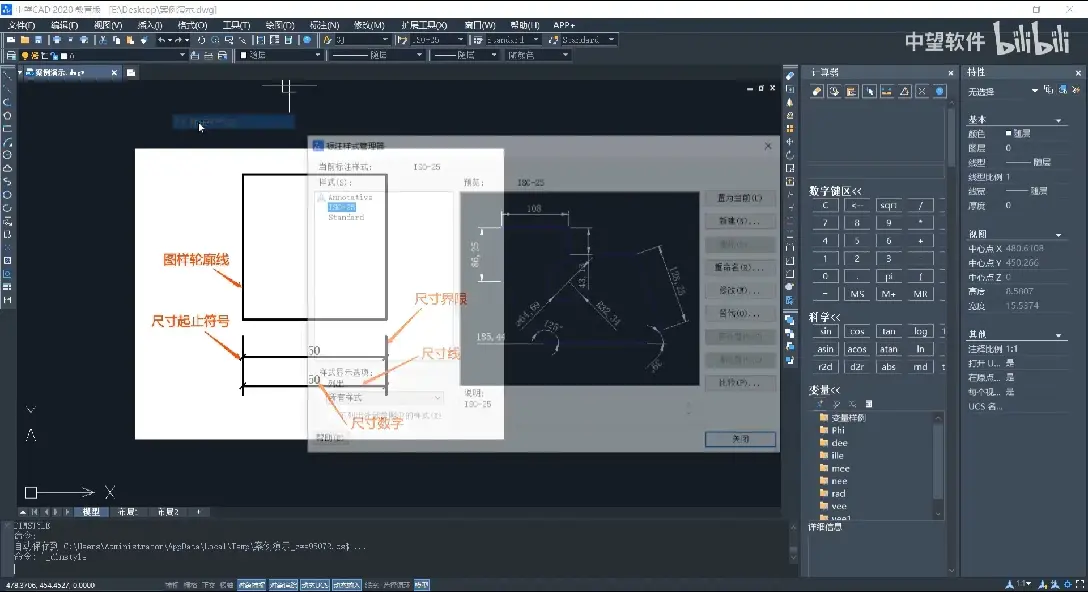Click the calculator C clear key
The image size is (1088, 592).
pyautogui.click(x=825, y=205)
